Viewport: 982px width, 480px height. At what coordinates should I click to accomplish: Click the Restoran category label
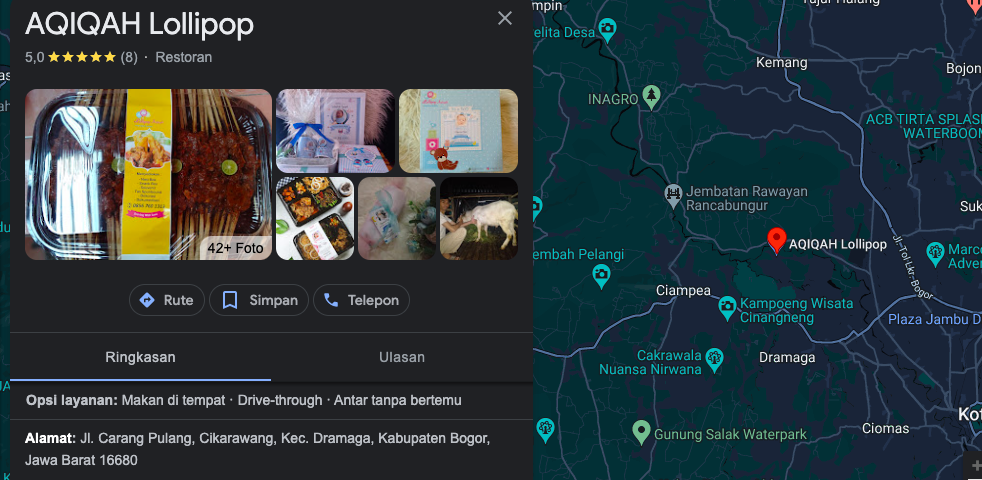coord(183,57)
